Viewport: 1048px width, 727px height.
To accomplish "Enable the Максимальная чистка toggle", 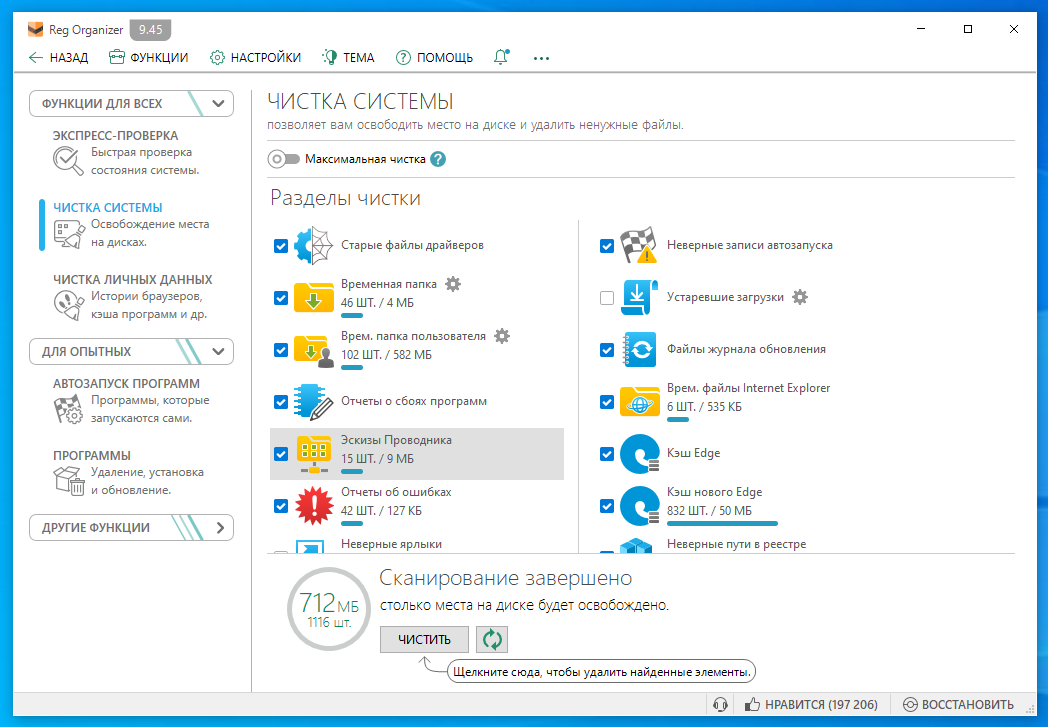I will point(284,159).
